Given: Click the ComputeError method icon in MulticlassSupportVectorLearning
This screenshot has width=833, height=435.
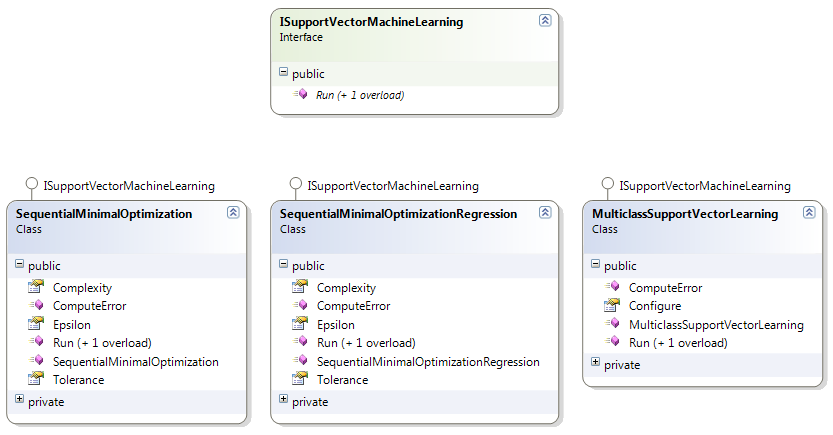Looking at the screenshot, I should point(612,286).
